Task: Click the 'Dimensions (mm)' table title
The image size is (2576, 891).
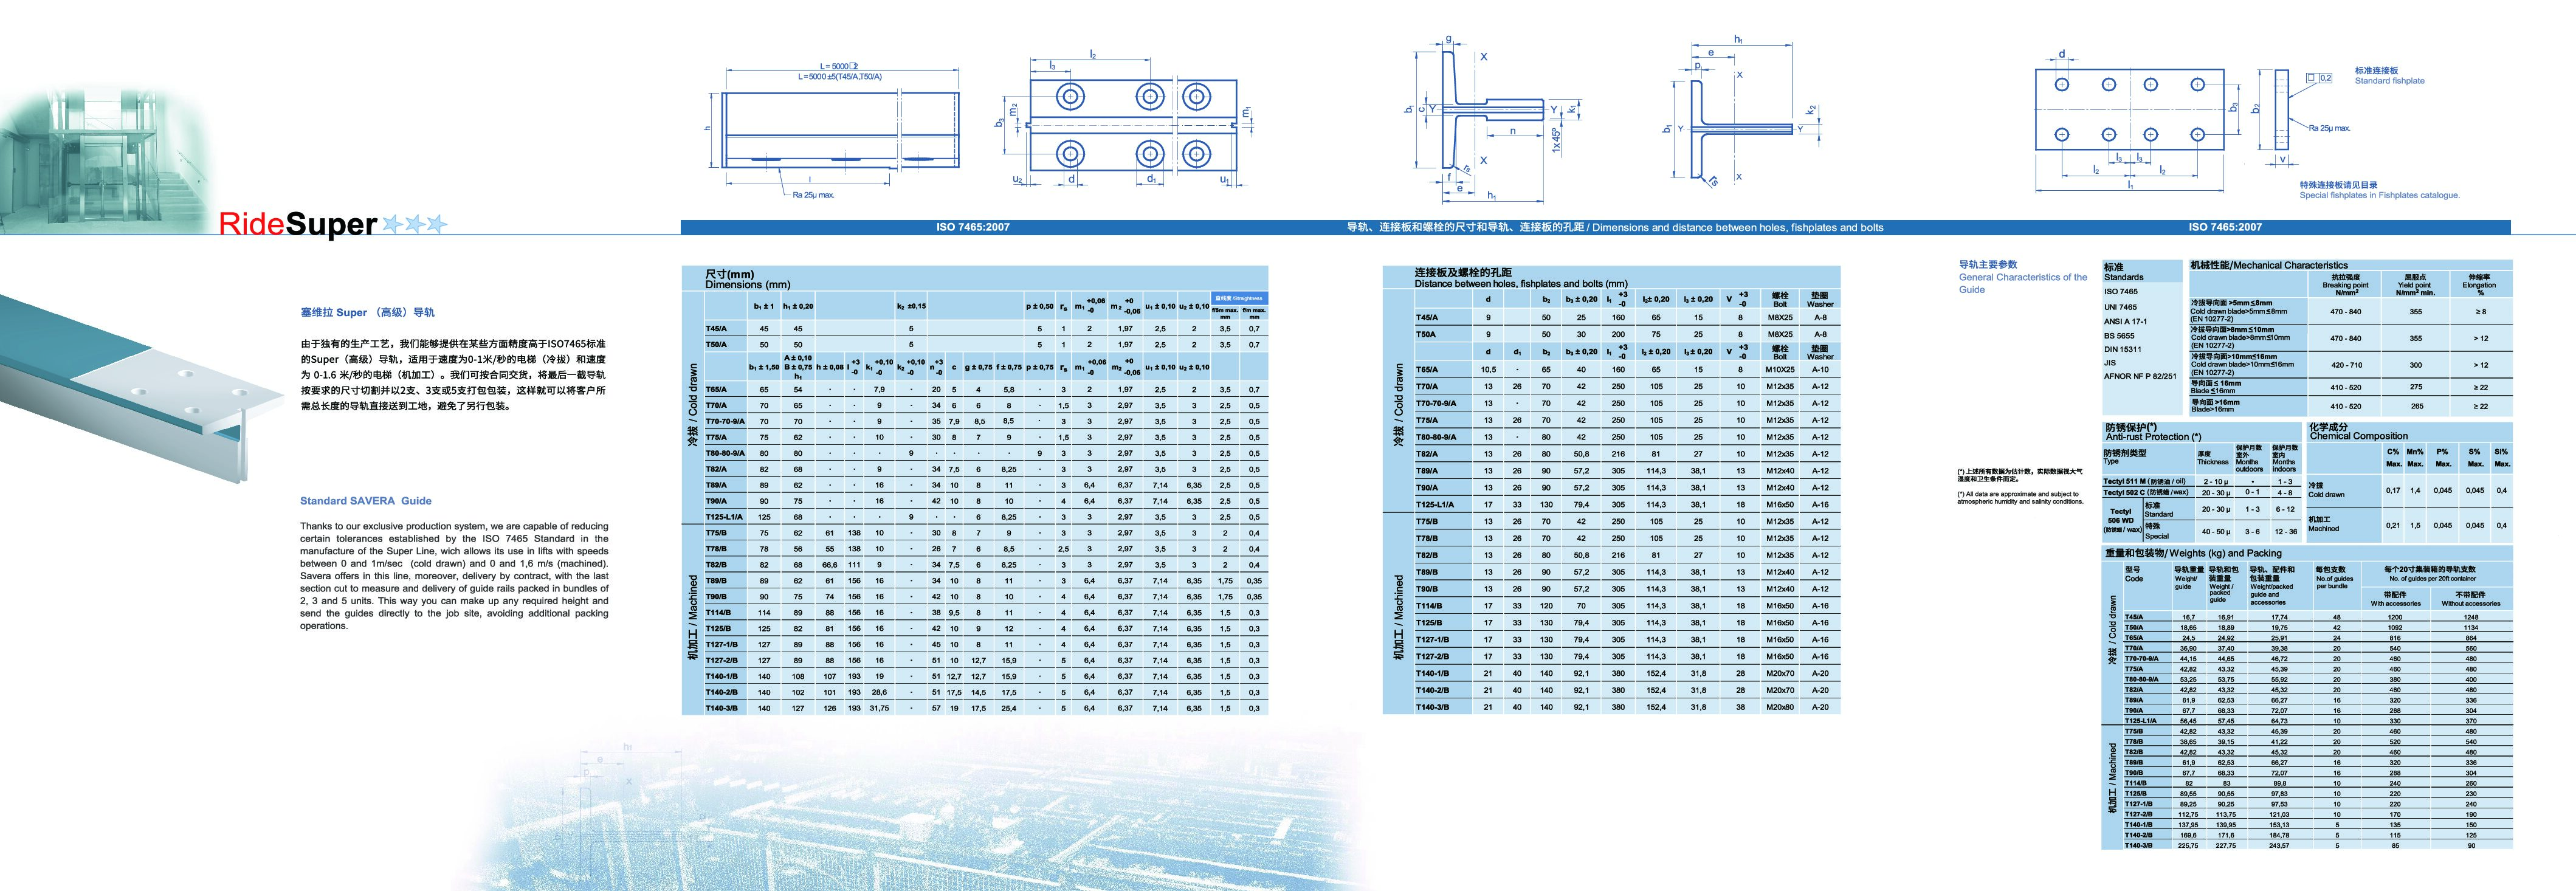Action: 747,285
